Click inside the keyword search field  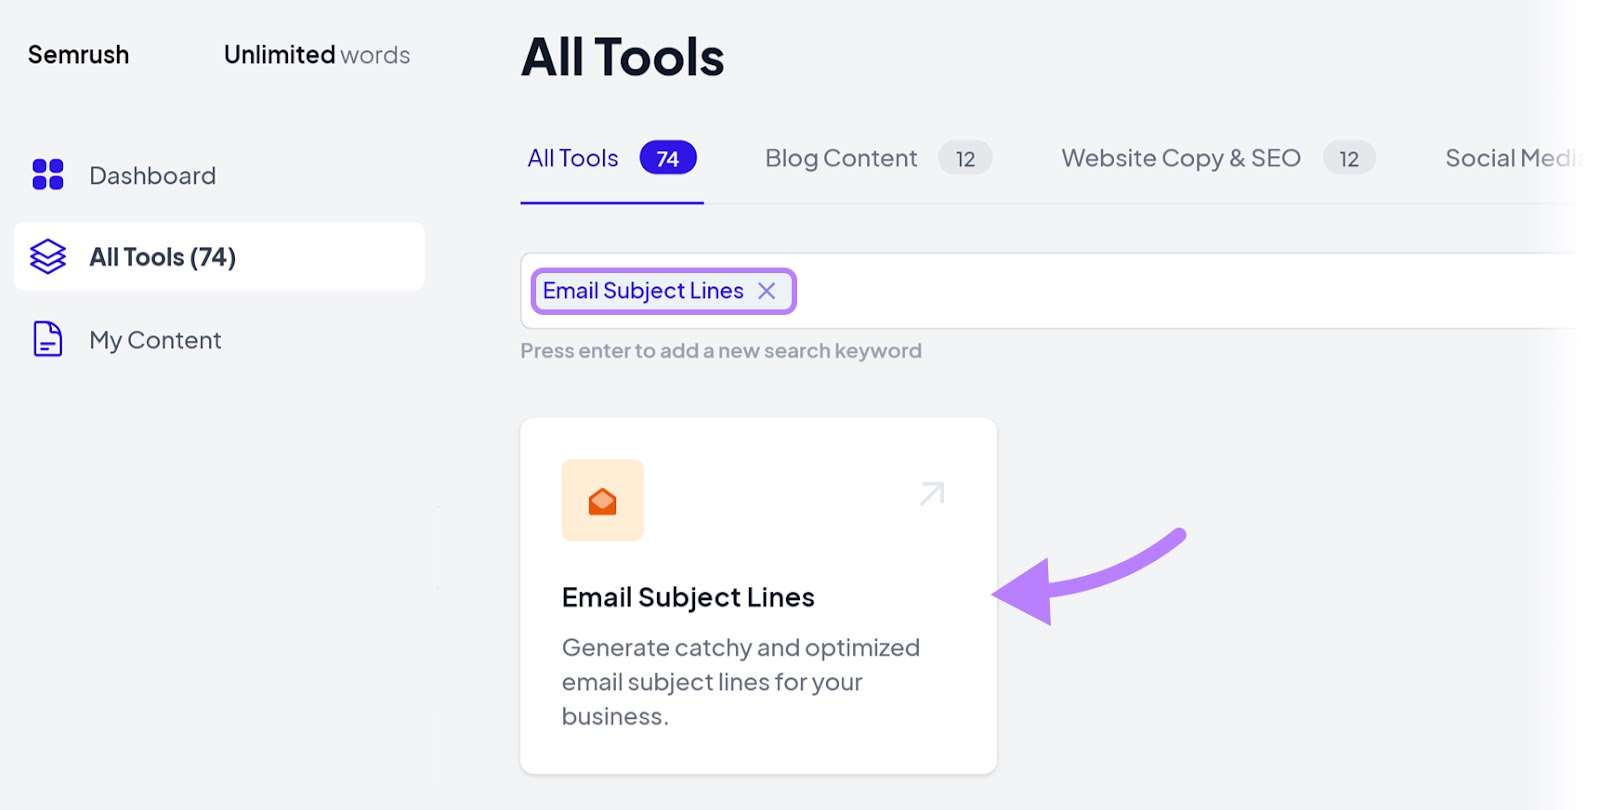point(1100,291)
